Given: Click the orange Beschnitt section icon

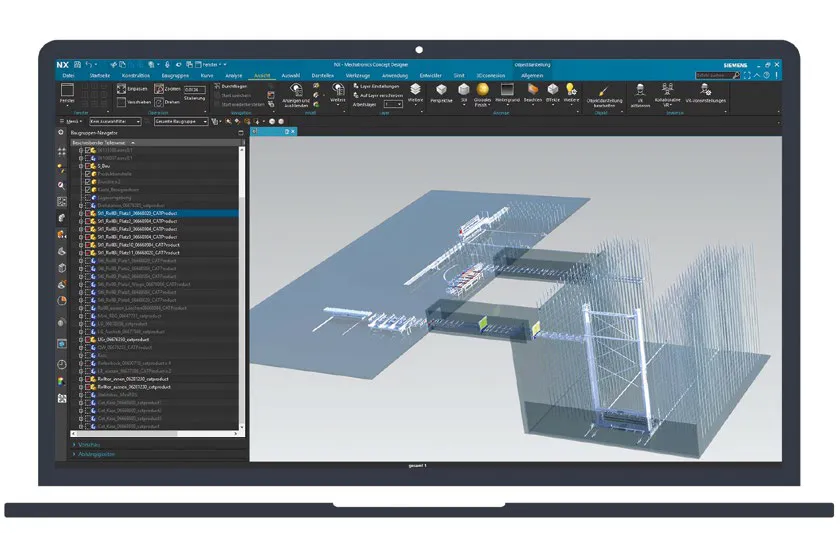Looking at the screenshot, I should 532,89.
